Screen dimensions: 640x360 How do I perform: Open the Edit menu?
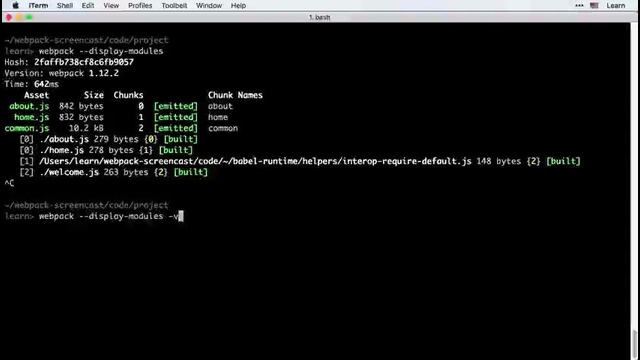point(88,5)
